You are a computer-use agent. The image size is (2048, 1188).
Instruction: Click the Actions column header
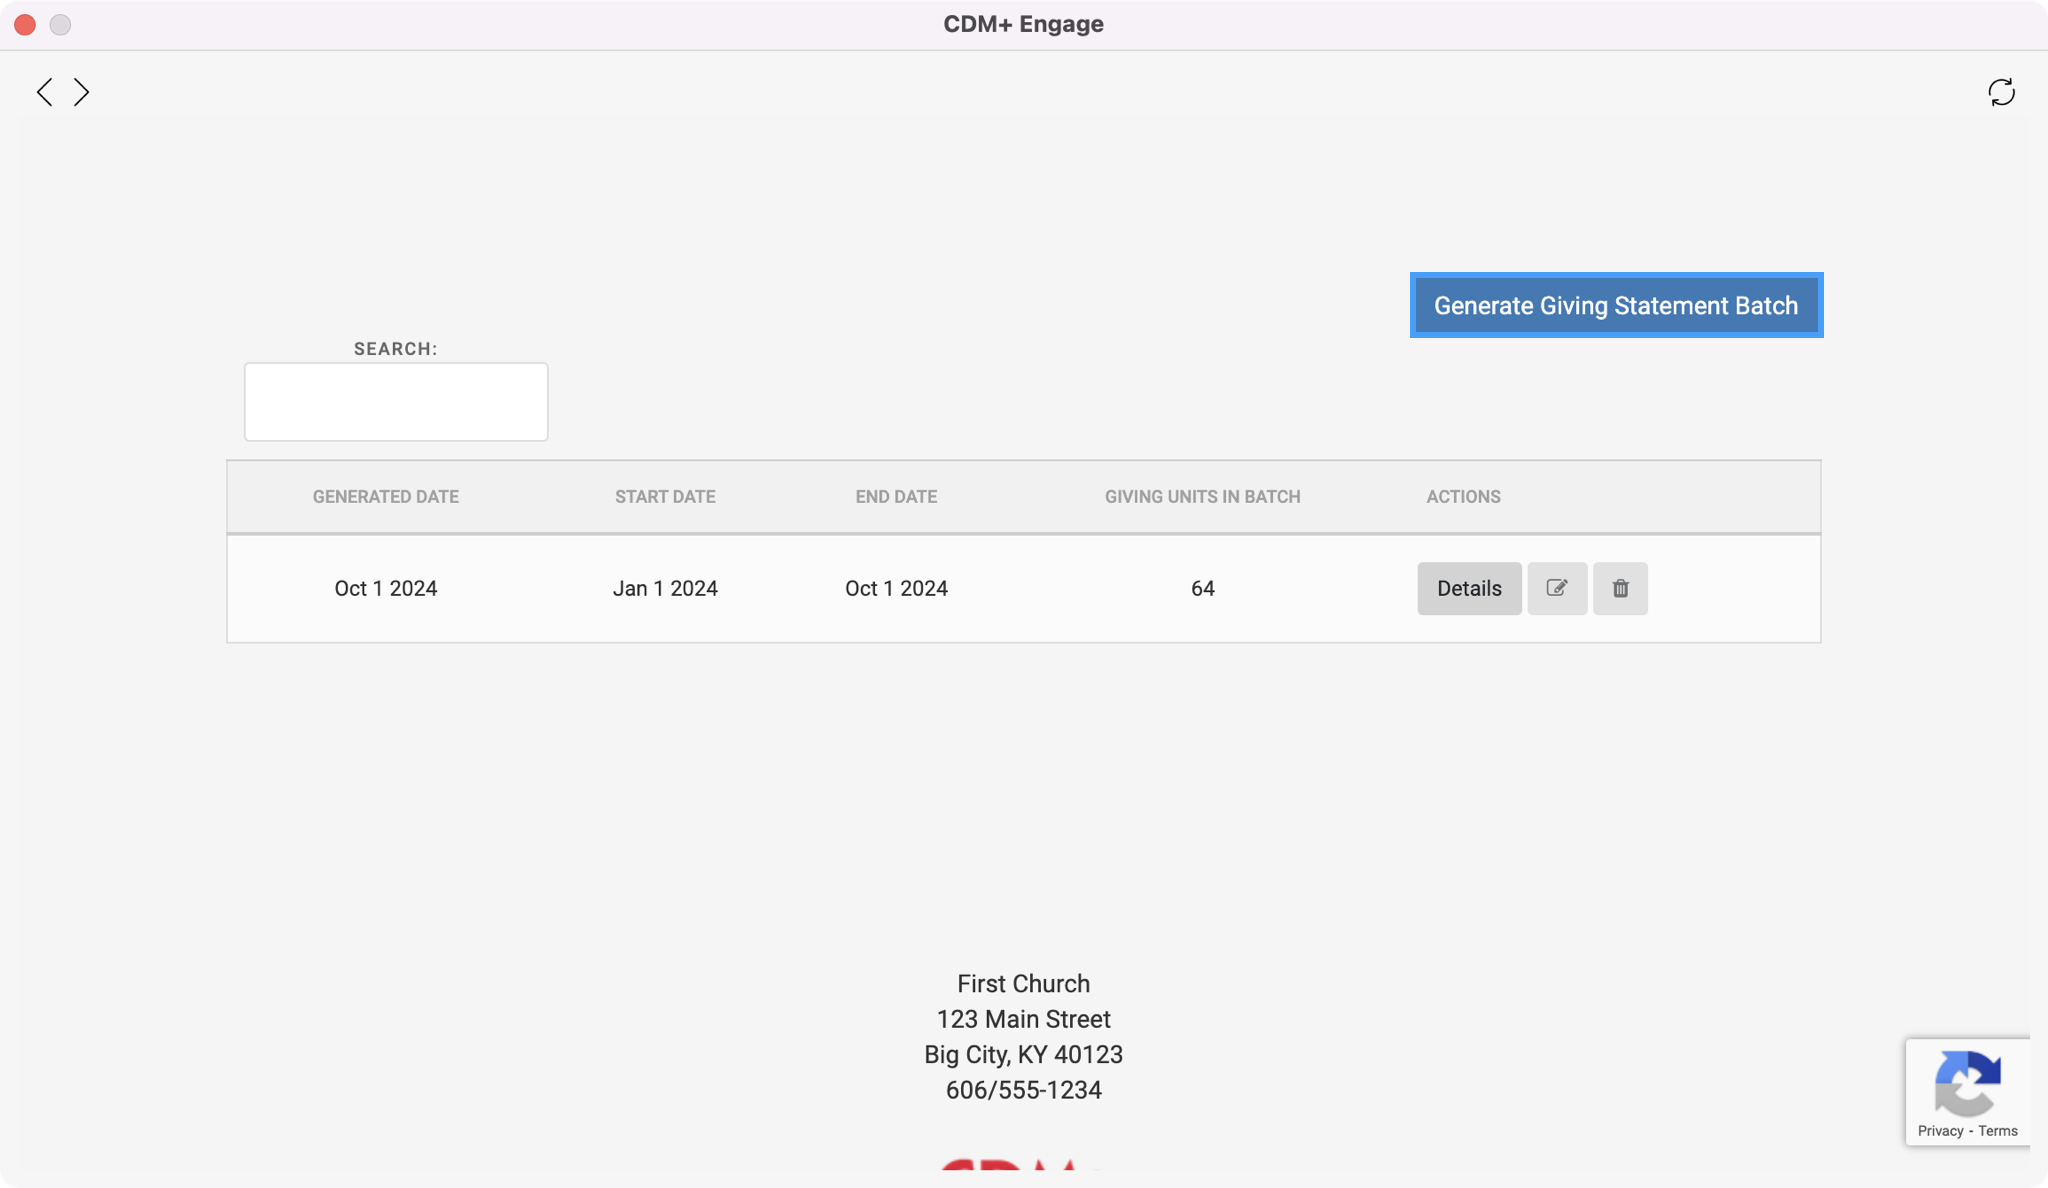(1462, 496)
